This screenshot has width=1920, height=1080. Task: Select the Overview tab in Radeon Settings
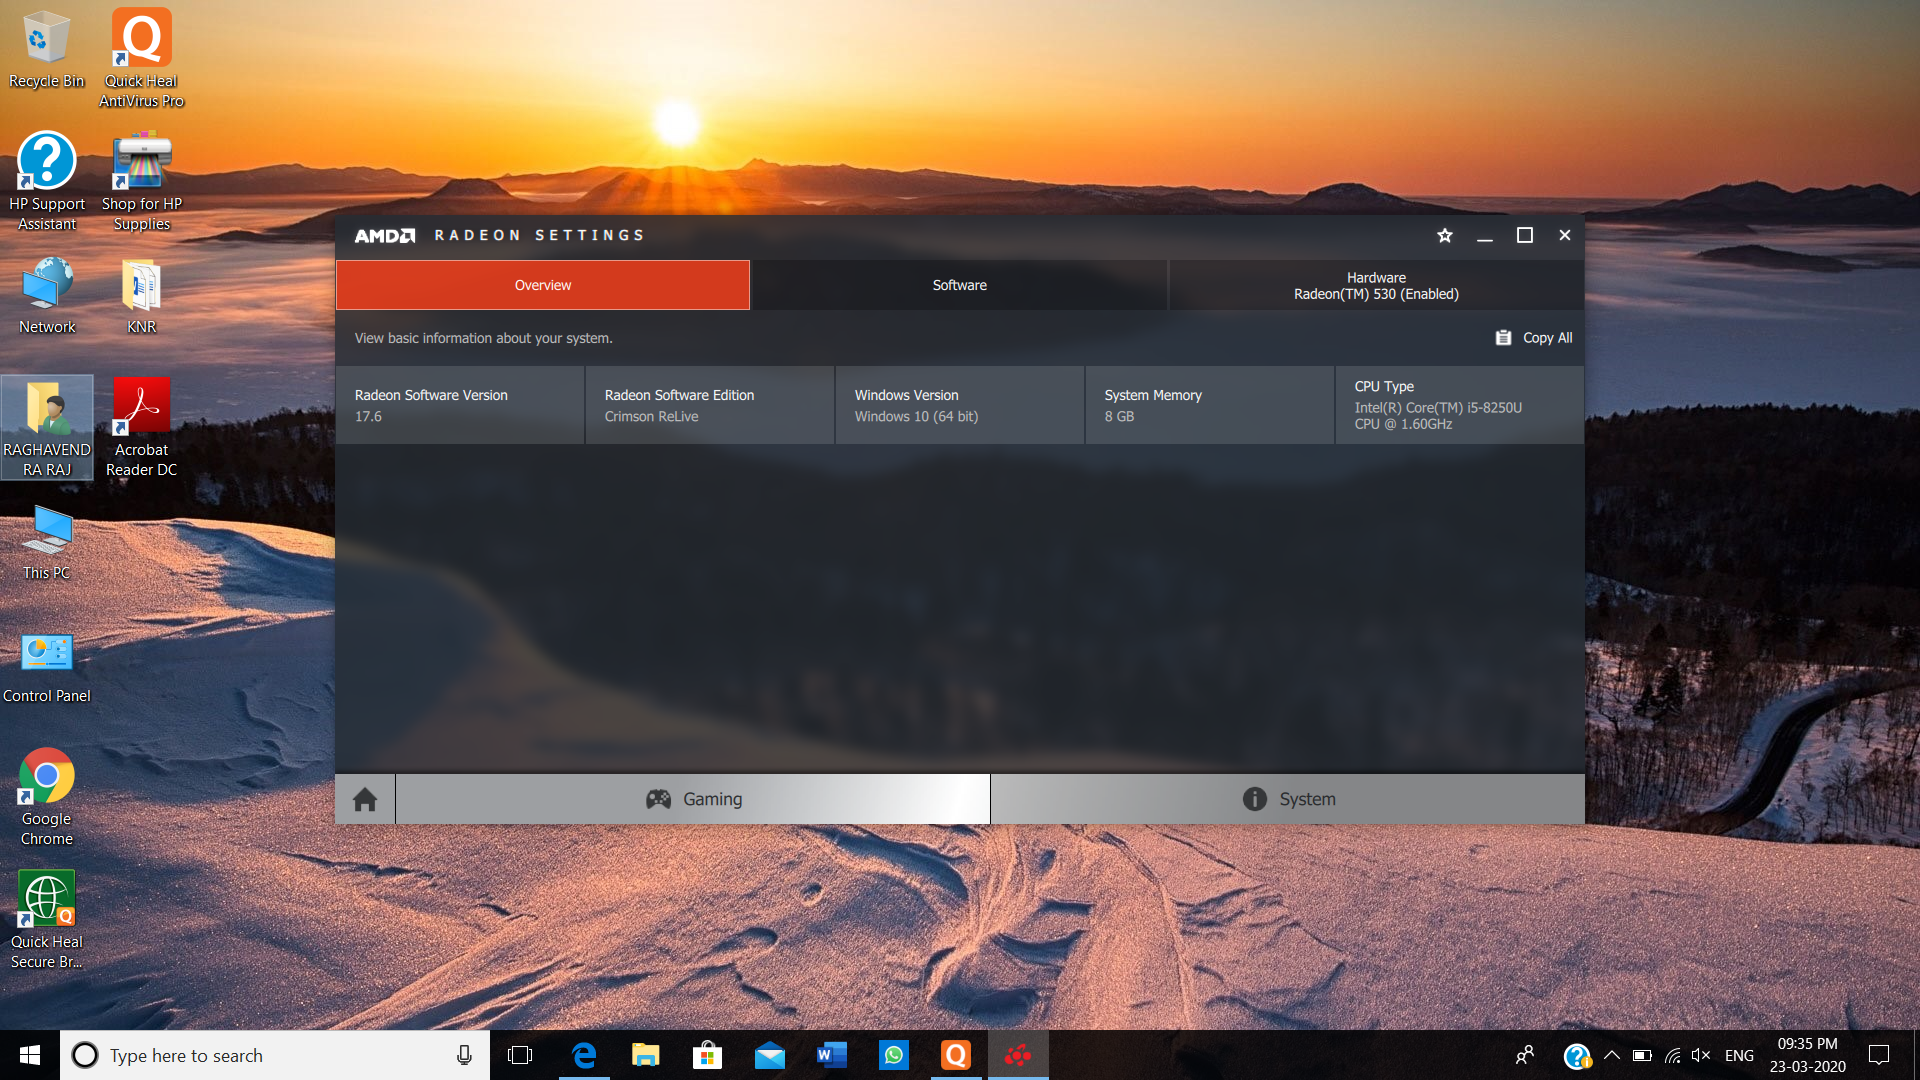pyautogui.click(x=542, y=285)
